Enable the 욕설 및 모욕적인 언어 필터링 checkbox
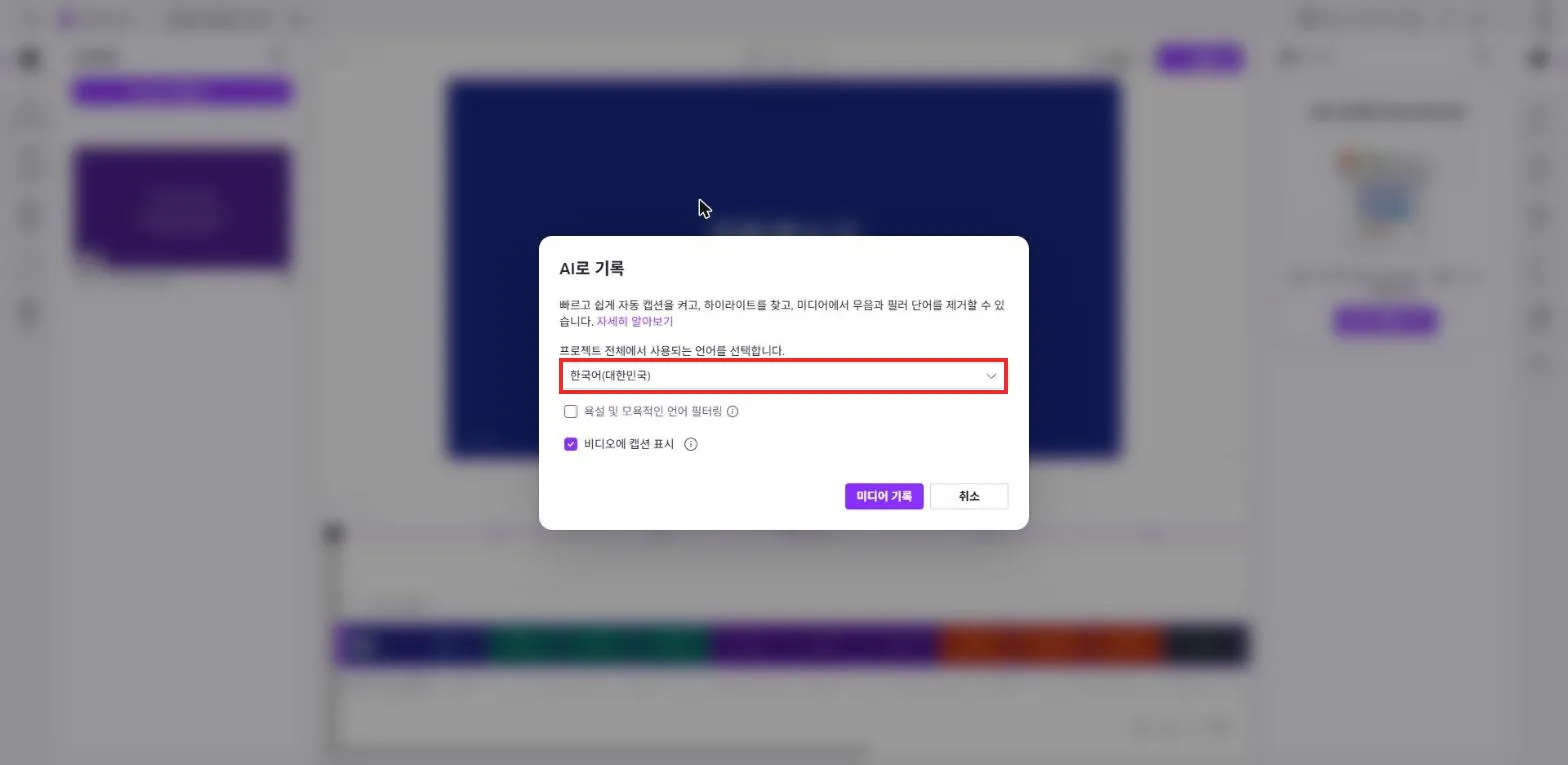The image size is (1568, 765). coord(571,411)
